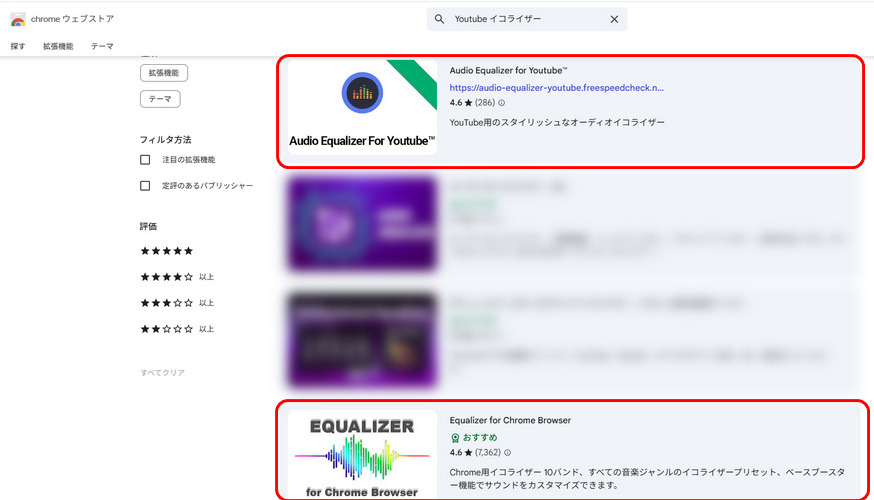Enable the 定評のあるパブリッシャー checkbox

tap(145, 186)
